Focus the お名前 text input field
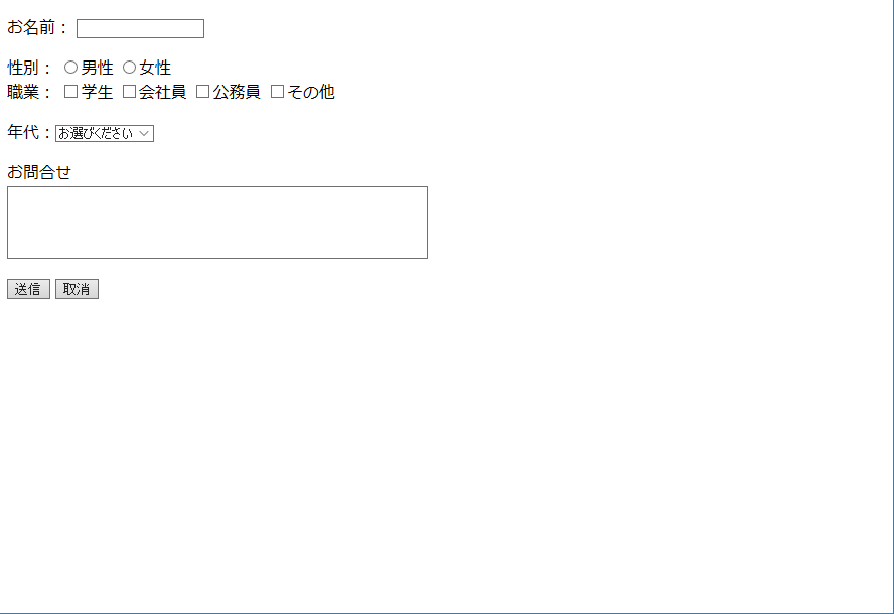Image resolution: width=894 pixels, height=614 pixels. 140,29
